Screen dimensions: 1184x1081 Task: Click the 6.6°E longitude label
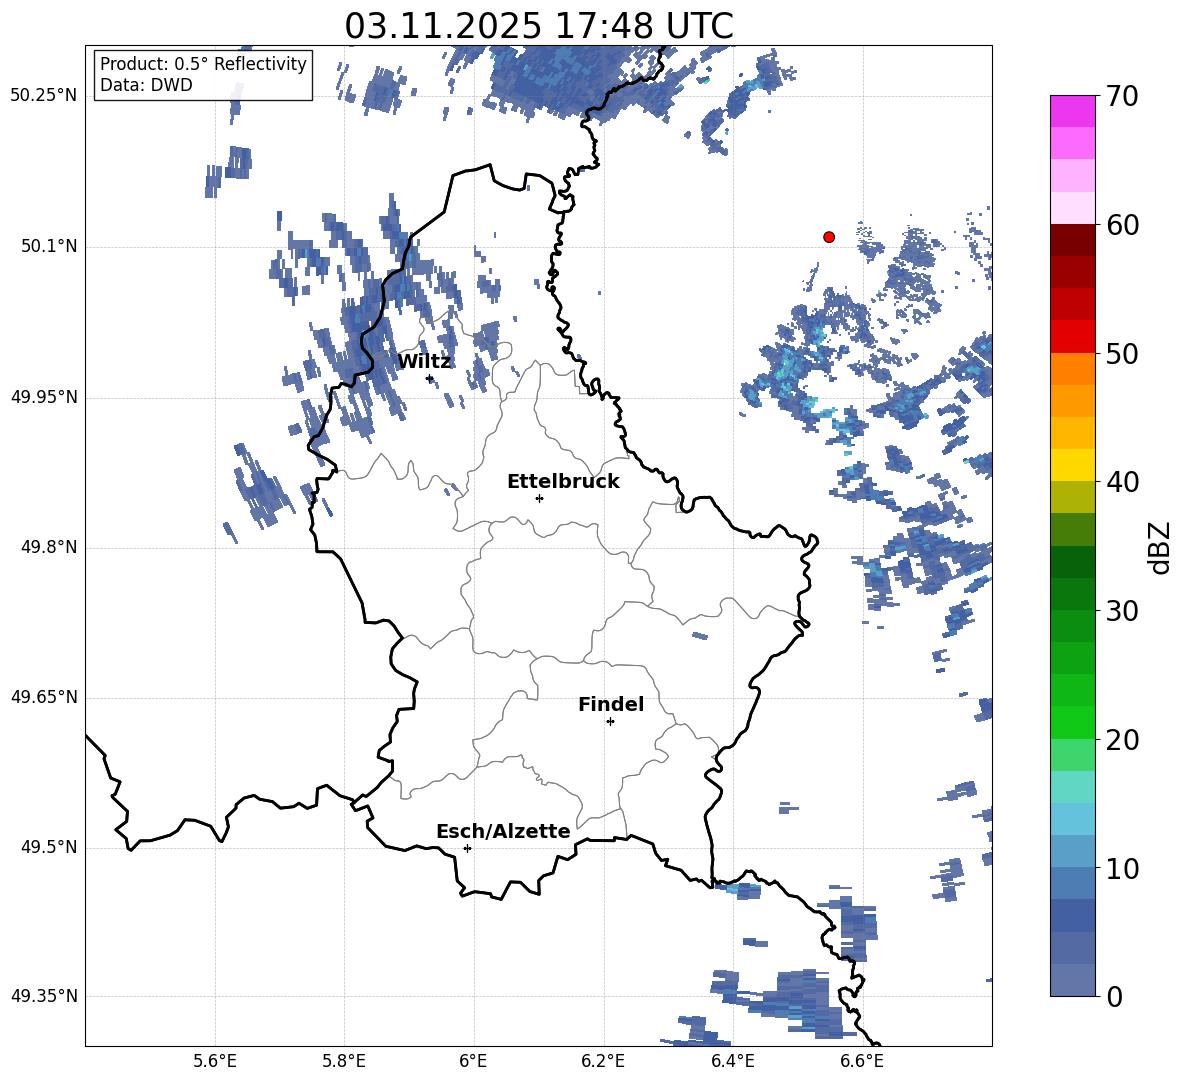(x=862, y=1061)
